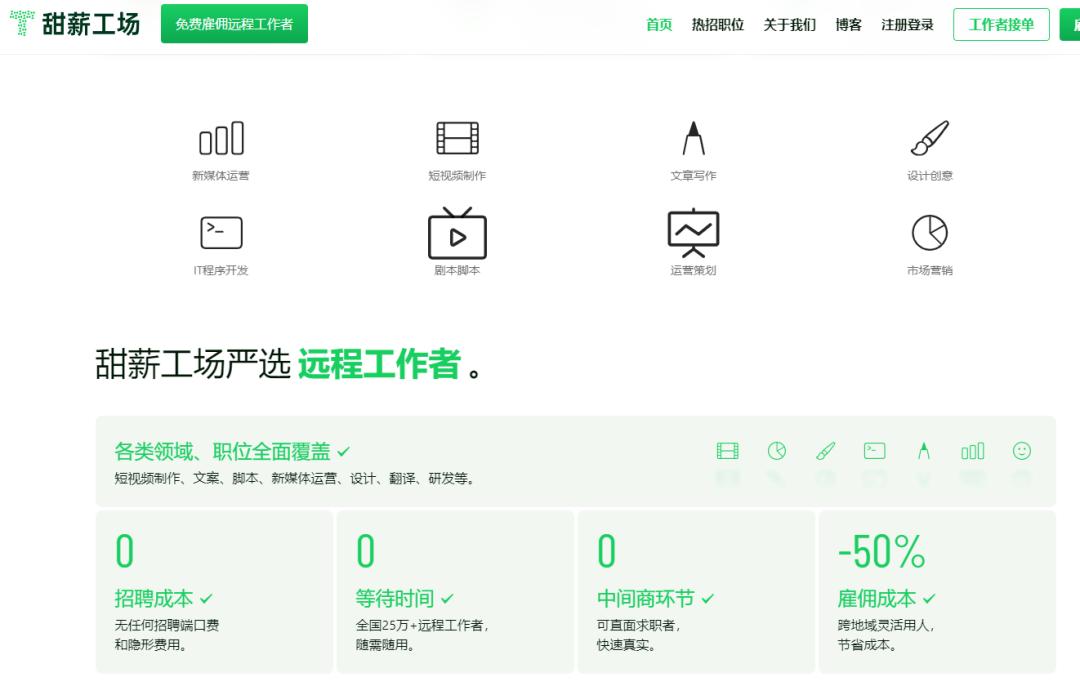This screenshot has width=1080, height=695.
Task: Click the film strip icon in the green banner
Action: [x=727, y=451]
